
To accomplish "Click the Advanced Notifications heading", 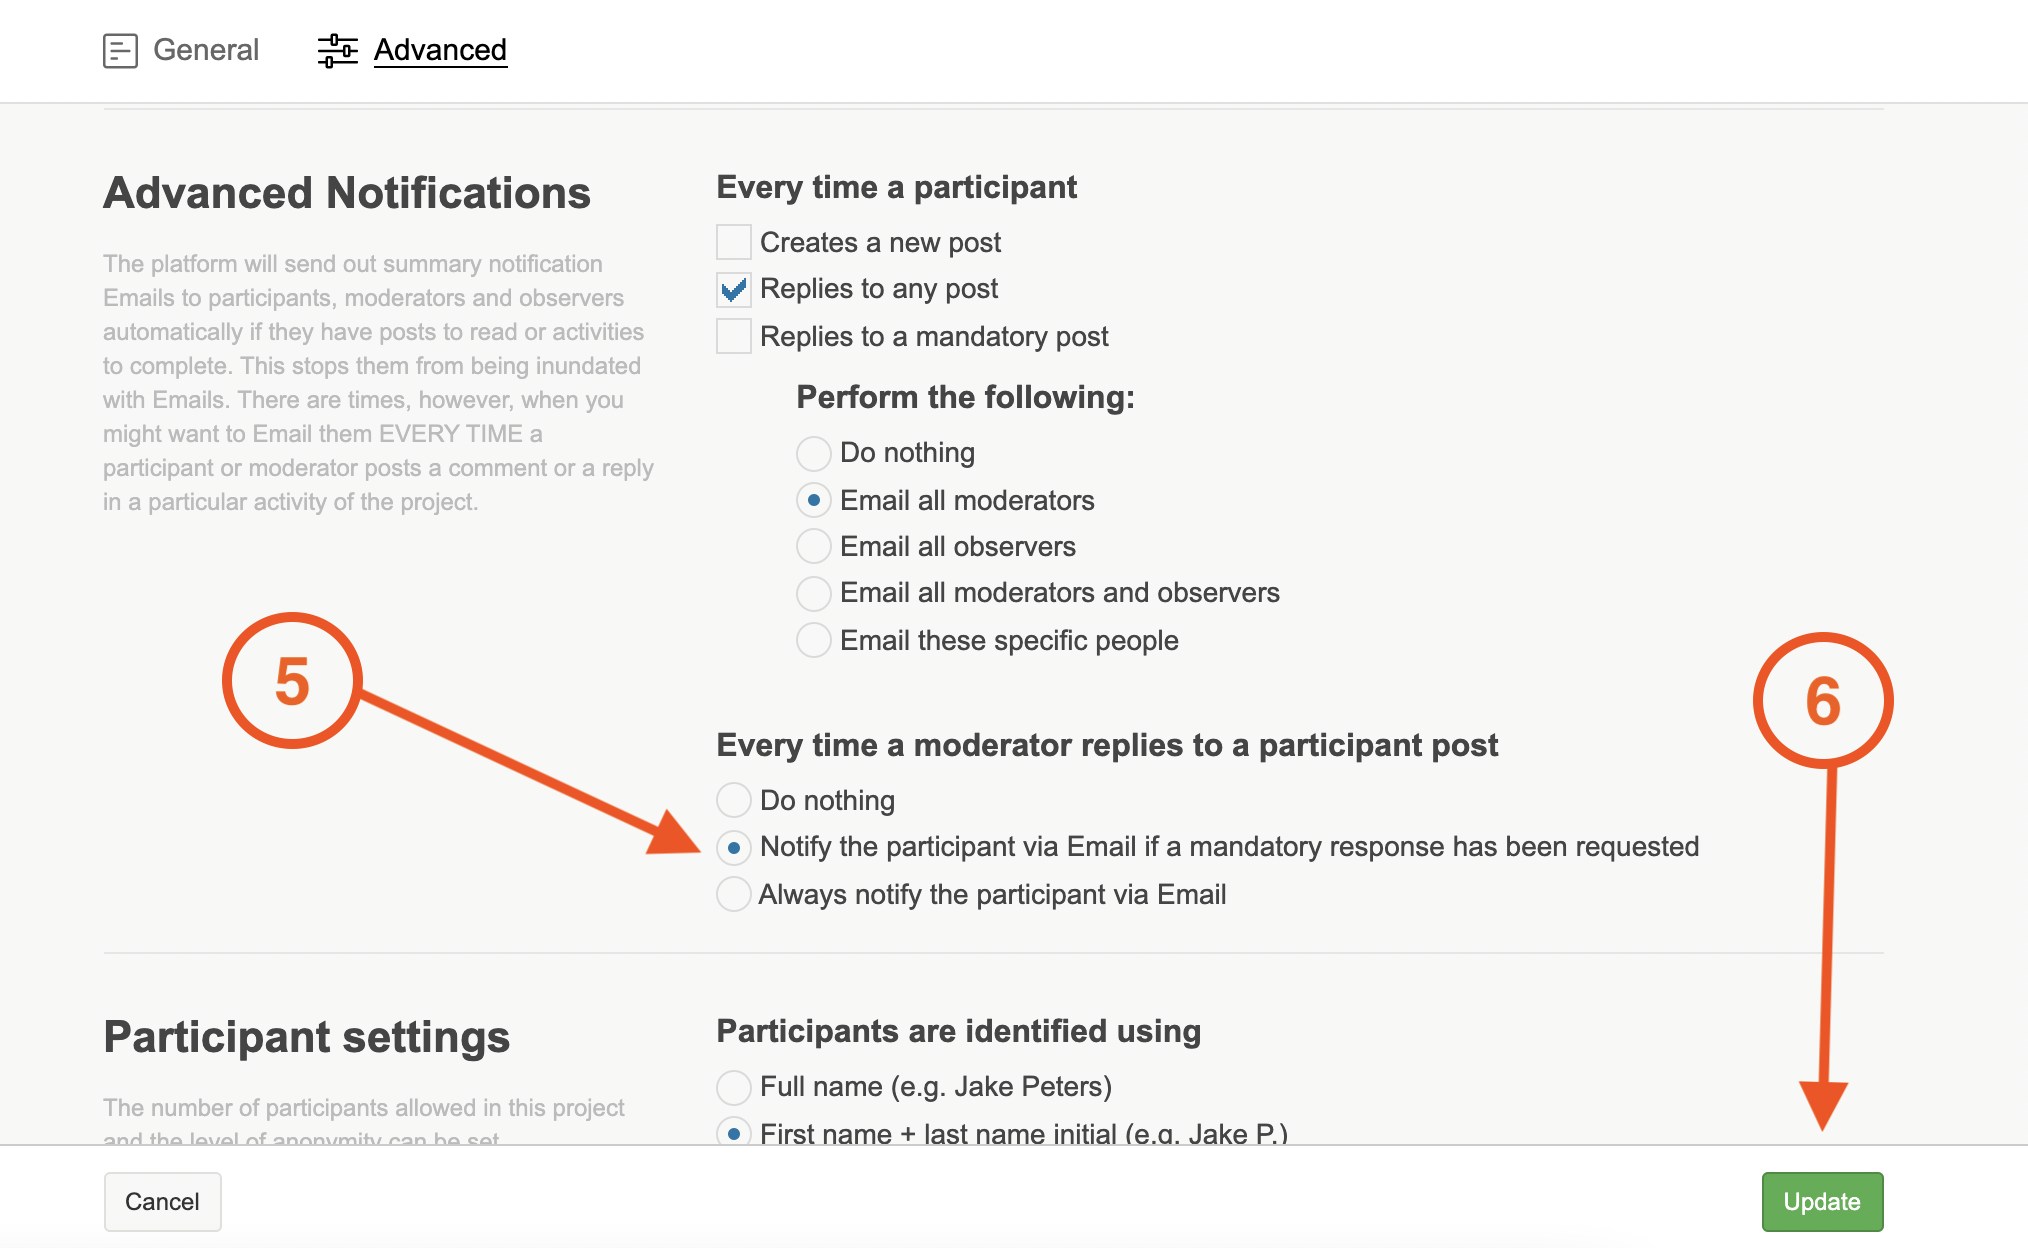I will [347, 193].
